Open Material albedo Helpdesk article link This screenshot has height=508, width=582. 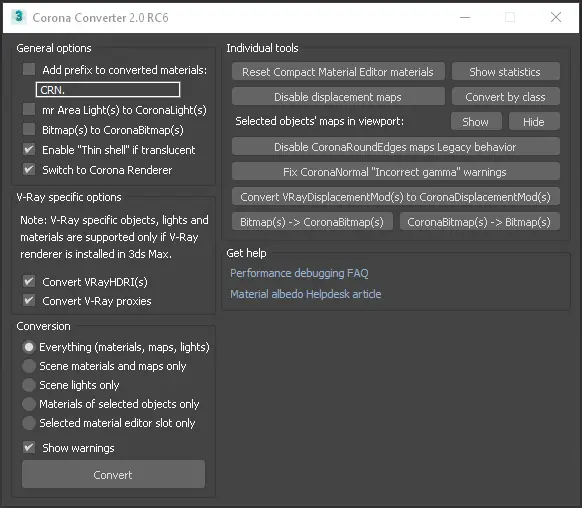[x=305, y=294]
